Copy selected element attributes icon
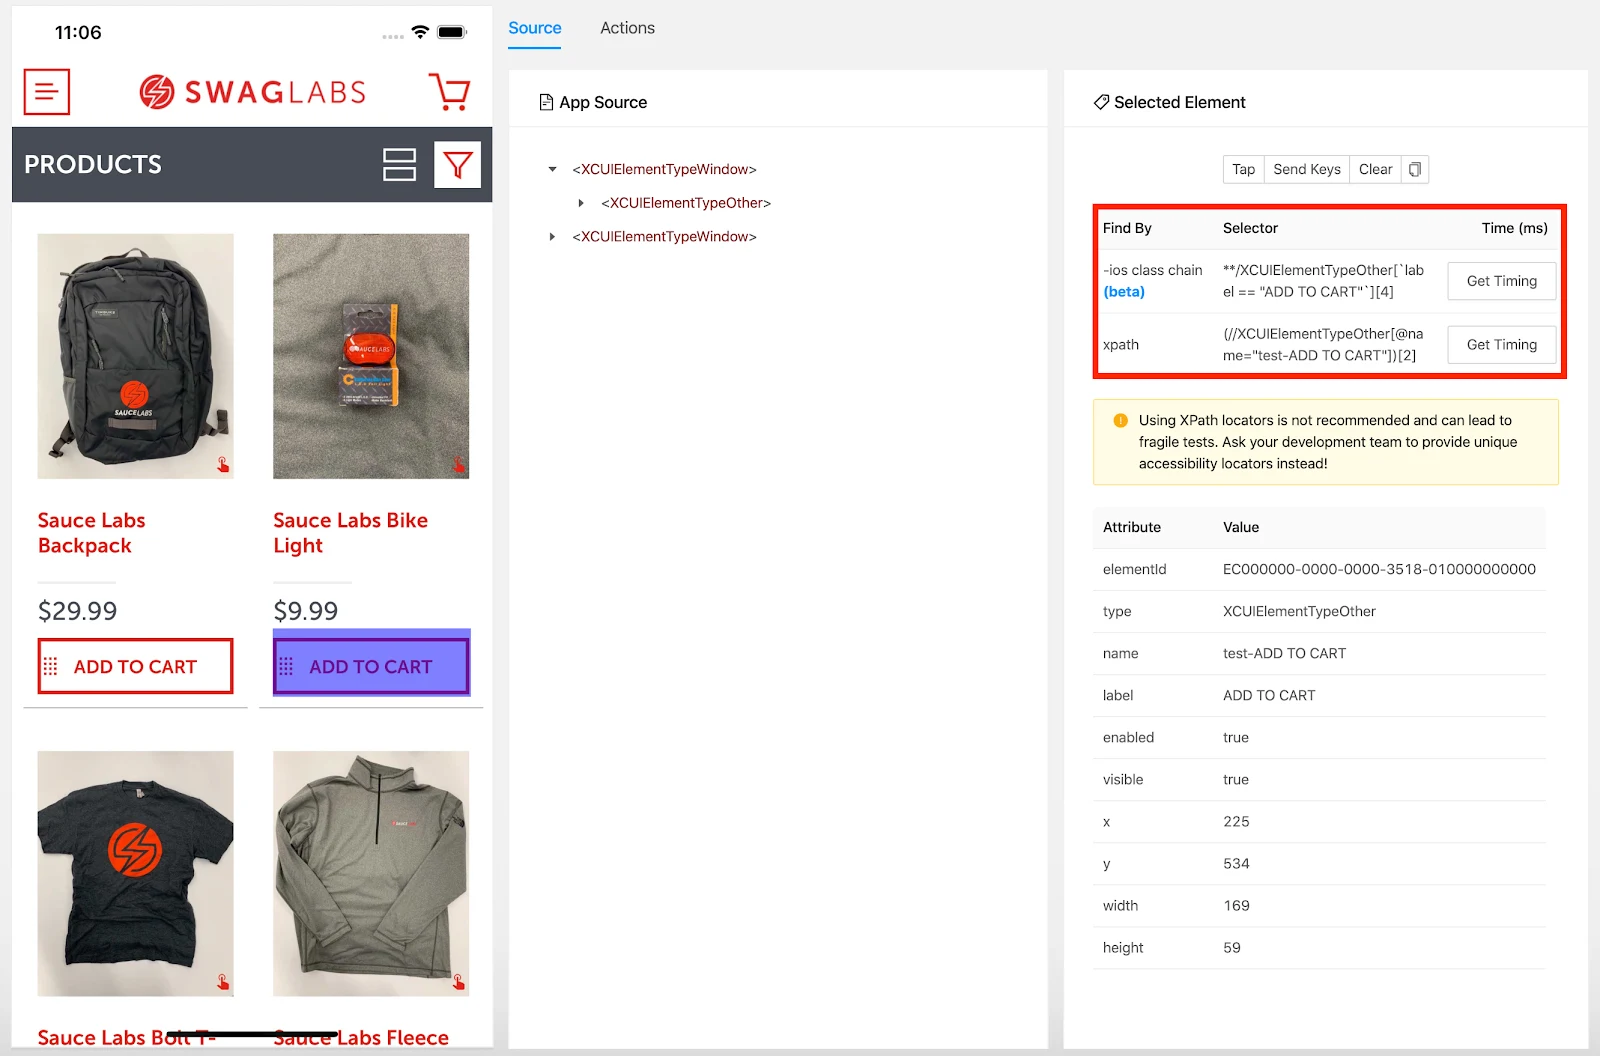1600x1056 pixels. [x=1415, y=169]
